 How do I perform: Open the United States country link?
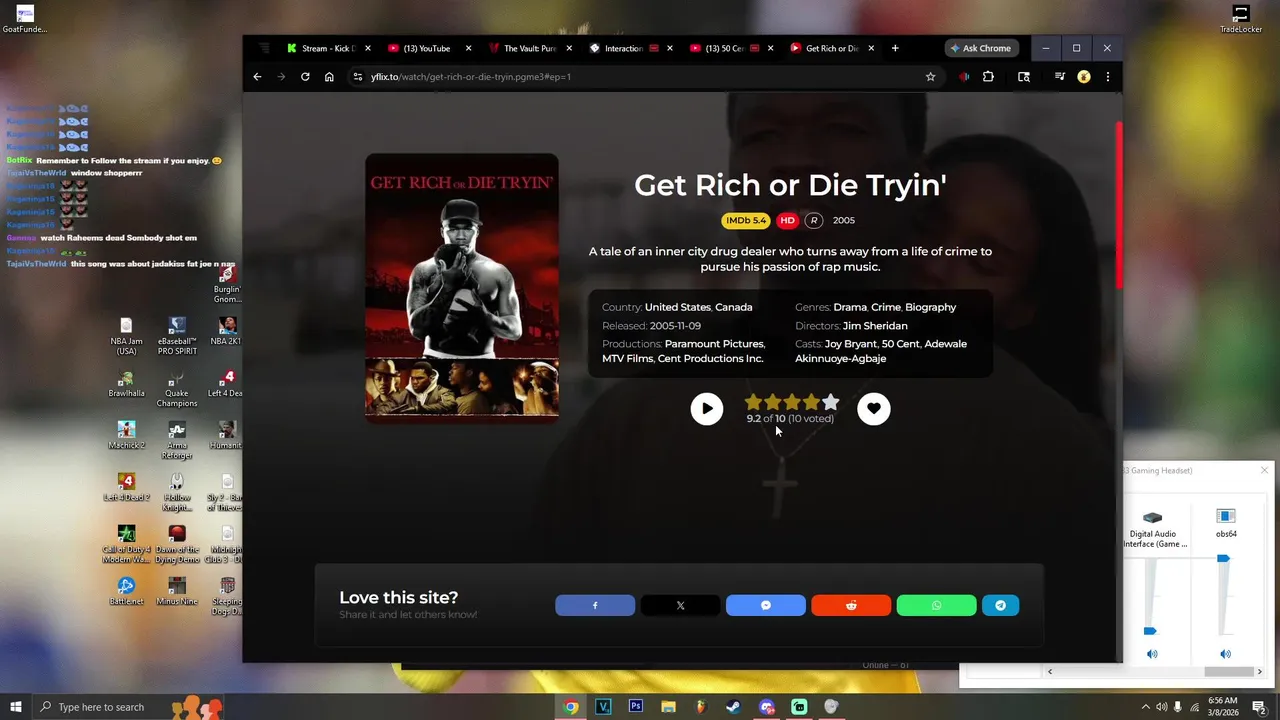(677, 307)
